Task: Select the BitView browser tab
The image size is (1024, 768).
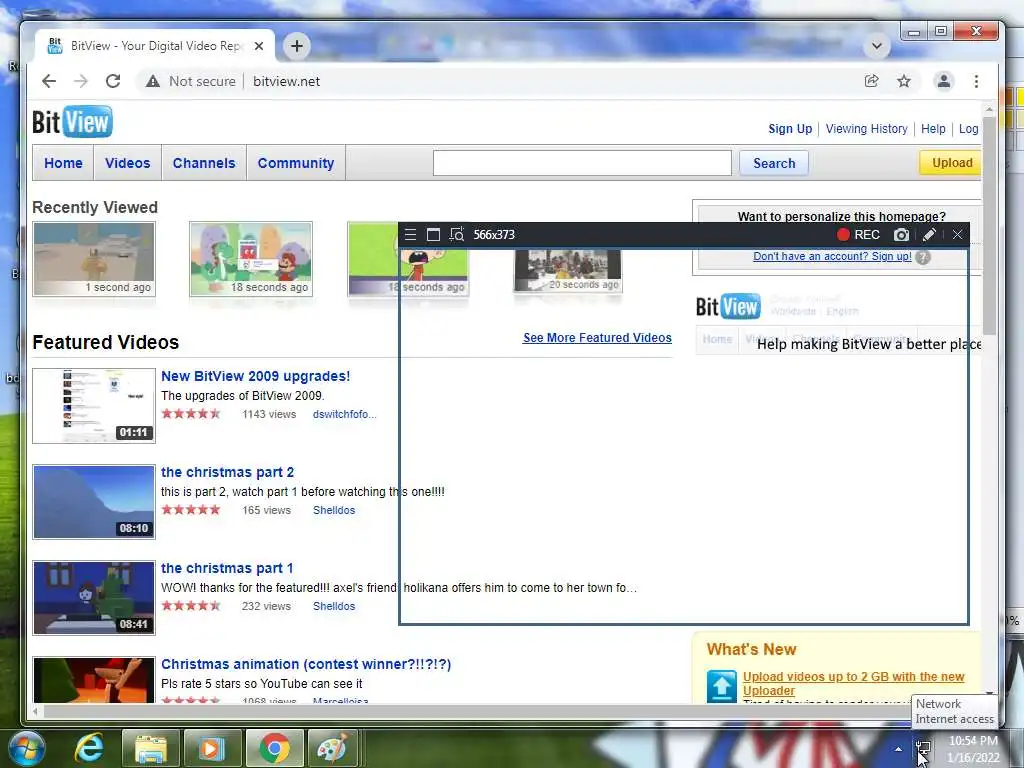Action: tap(153, 46)
